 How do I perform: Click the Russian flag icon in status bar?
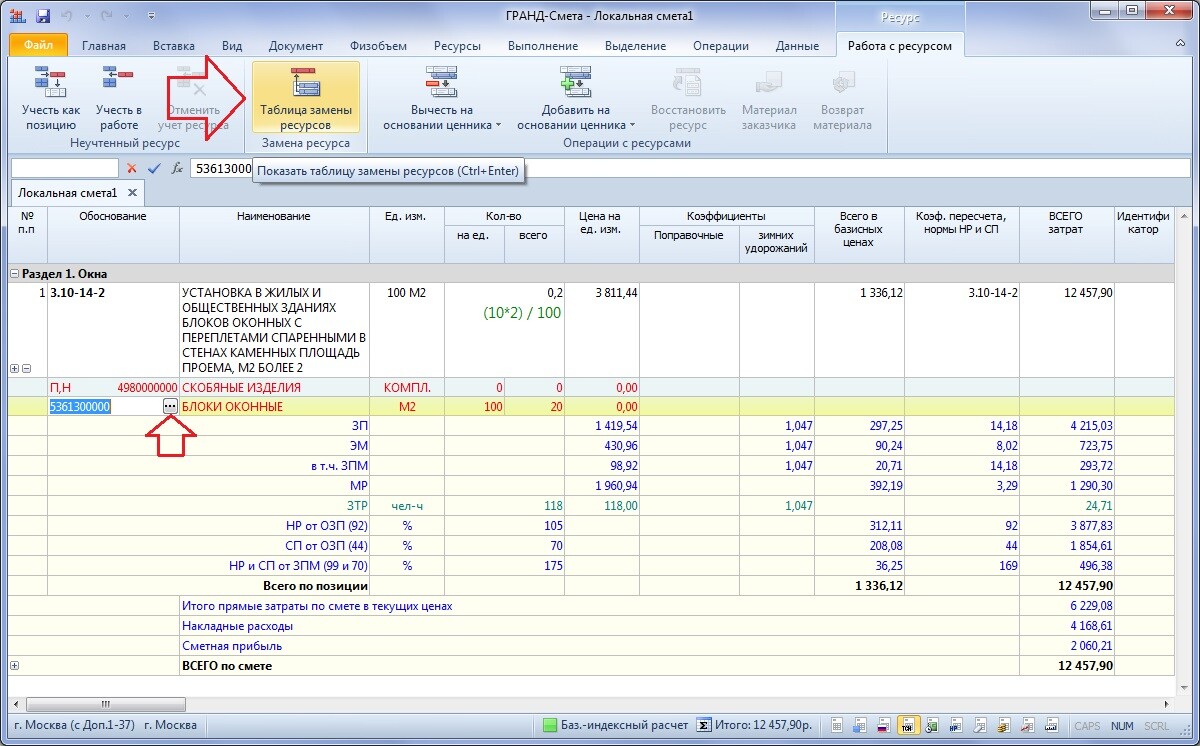pos(884,725)
